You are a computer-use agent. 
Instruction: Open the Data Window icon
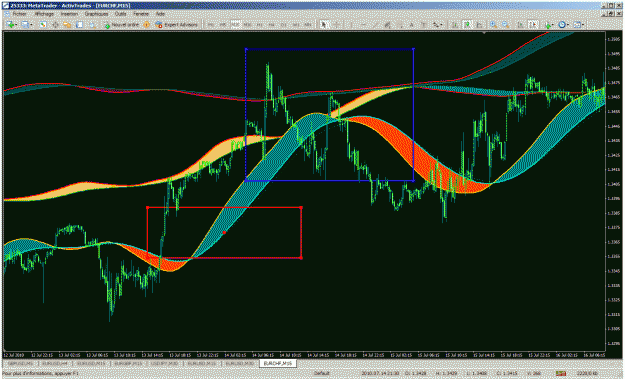(55, 25)
